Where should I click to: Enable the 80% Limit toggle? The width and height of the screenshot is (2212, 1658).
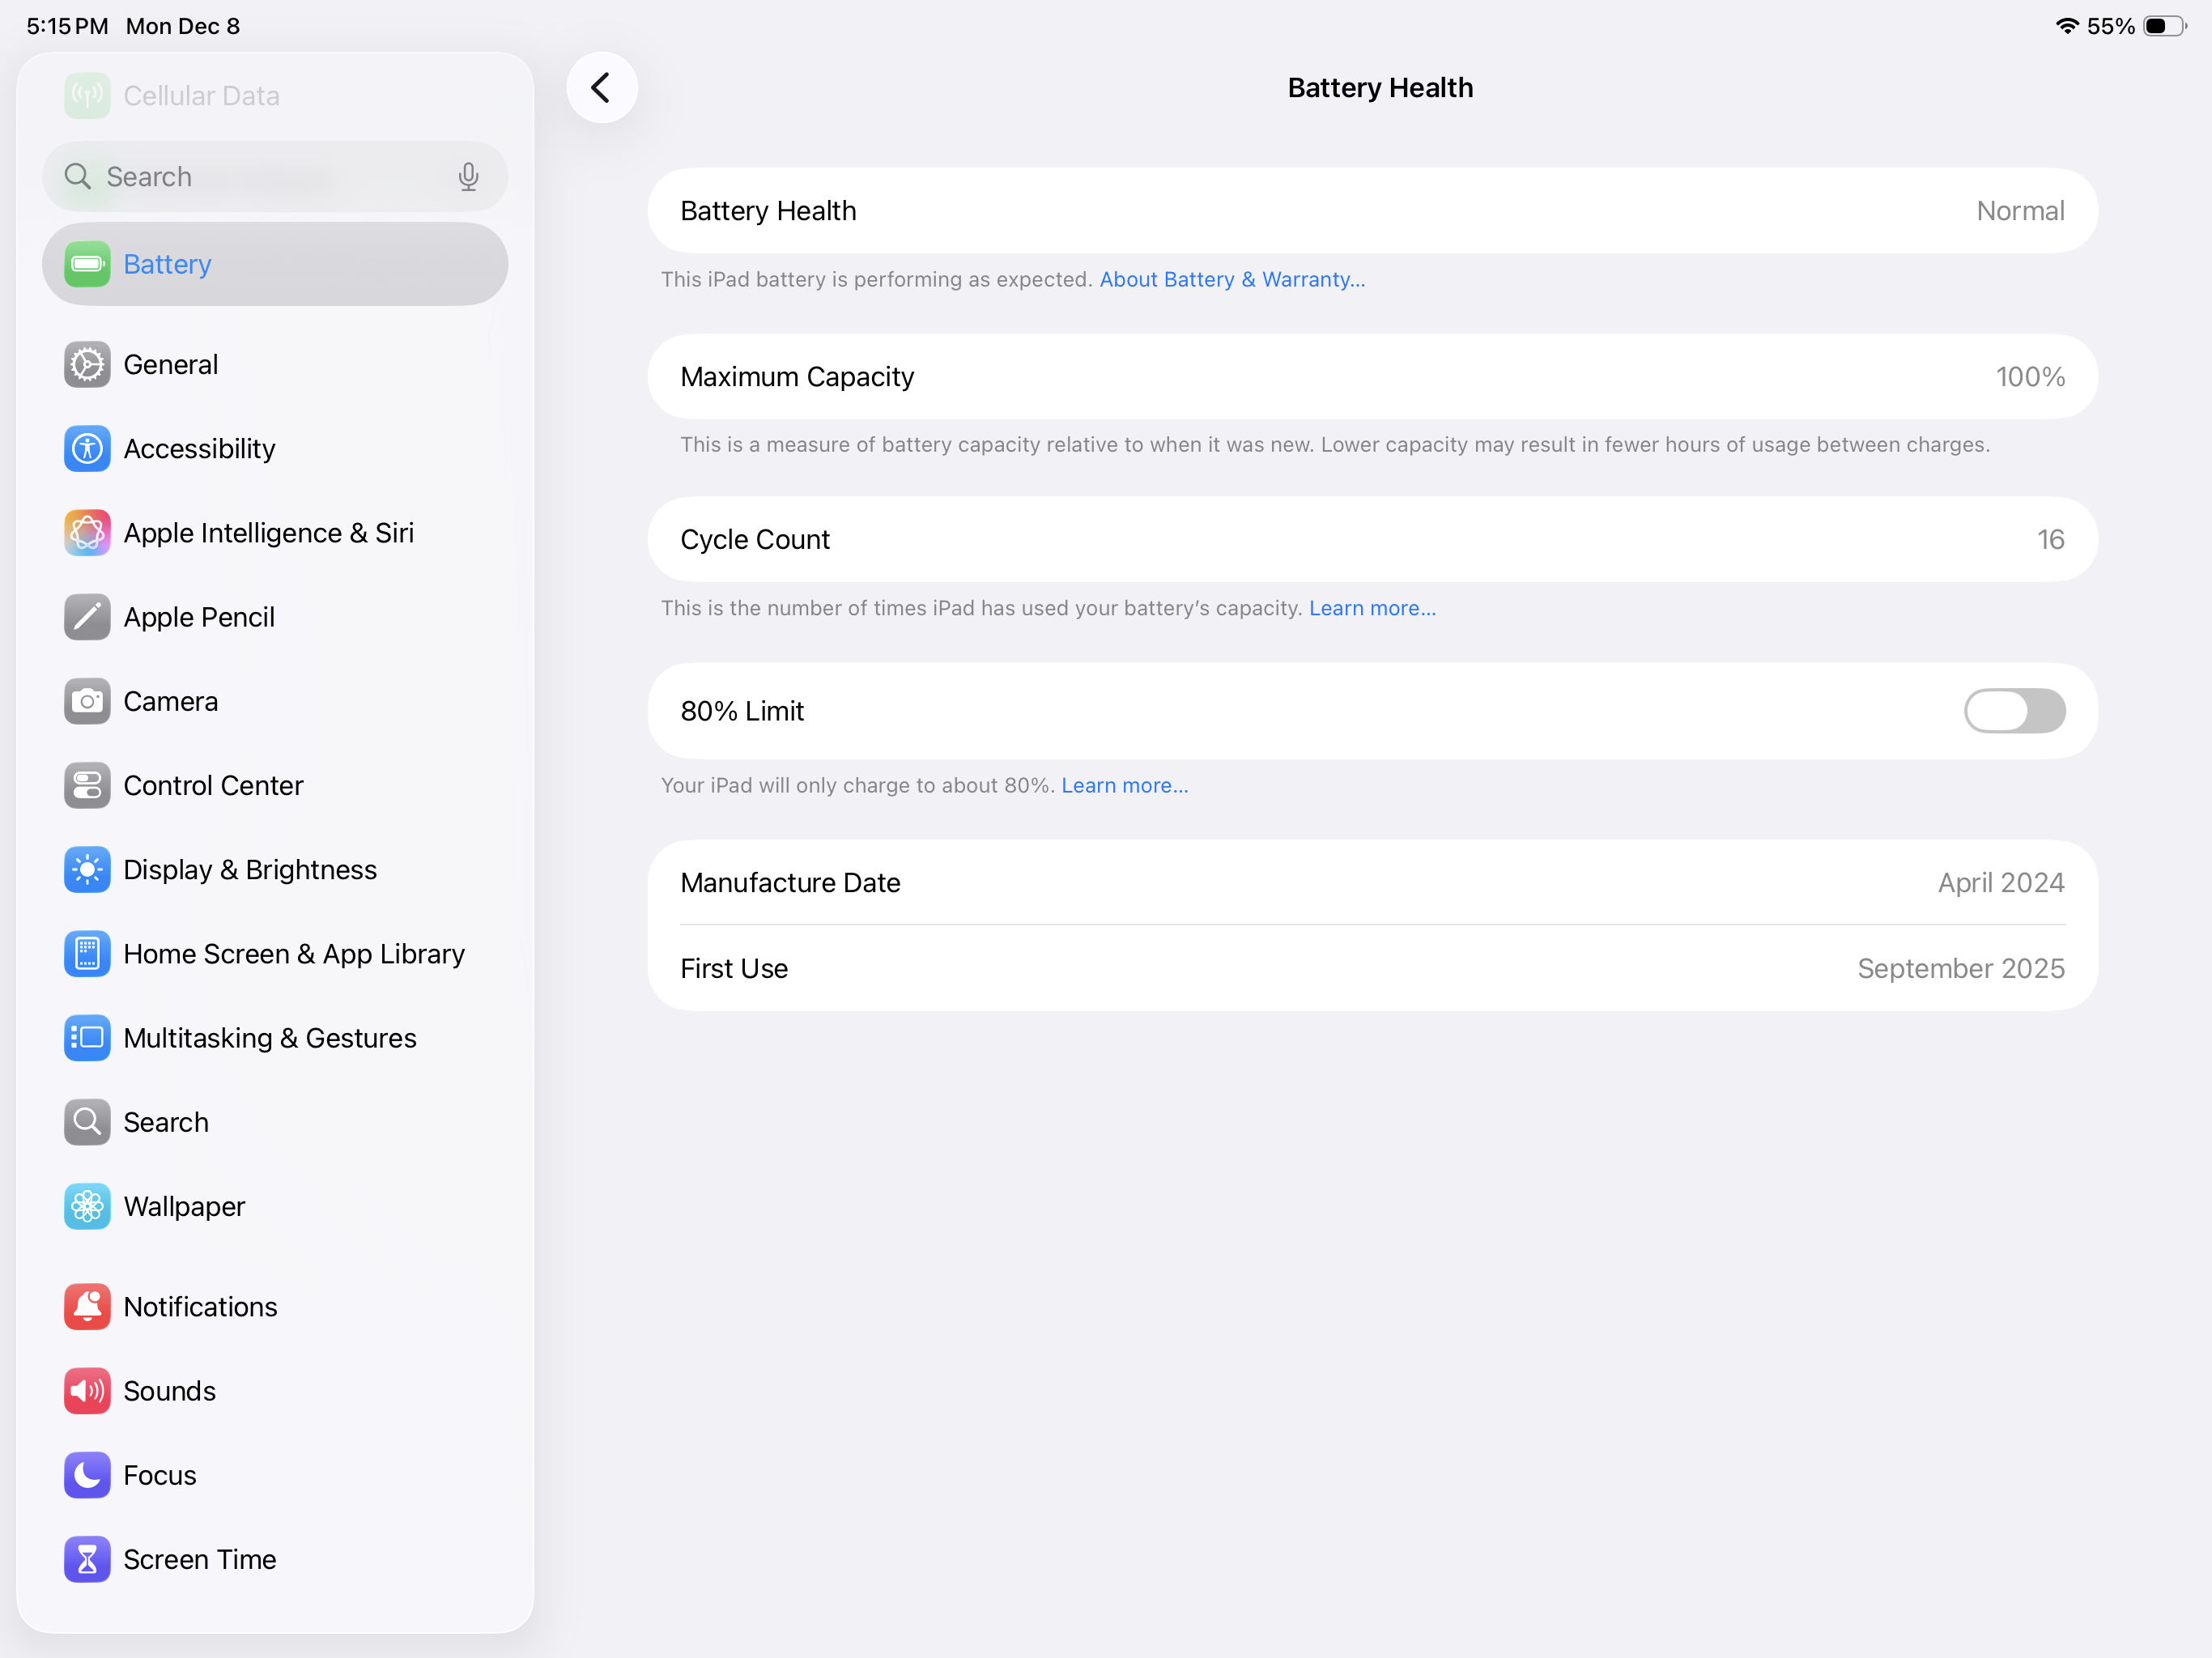(x=2013, y=711)
